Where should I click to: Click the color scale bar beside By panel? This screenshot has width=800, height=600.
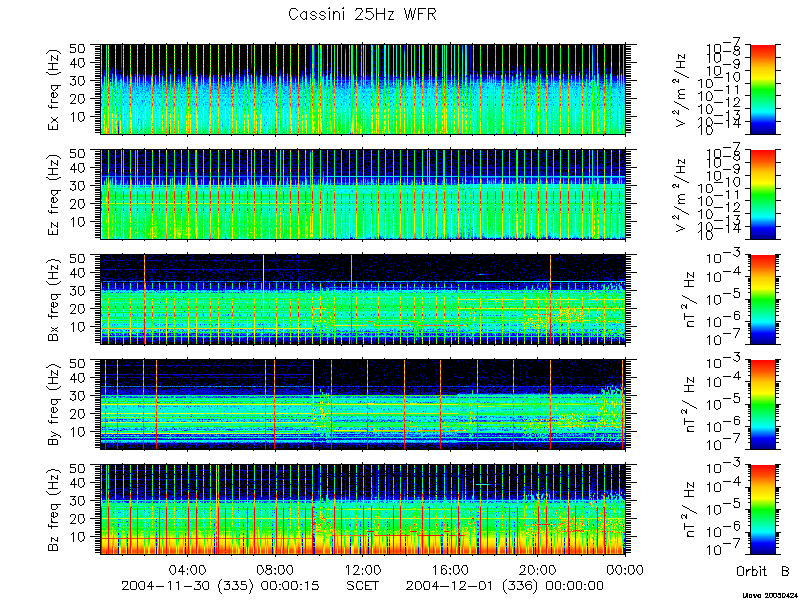point(763,405)
